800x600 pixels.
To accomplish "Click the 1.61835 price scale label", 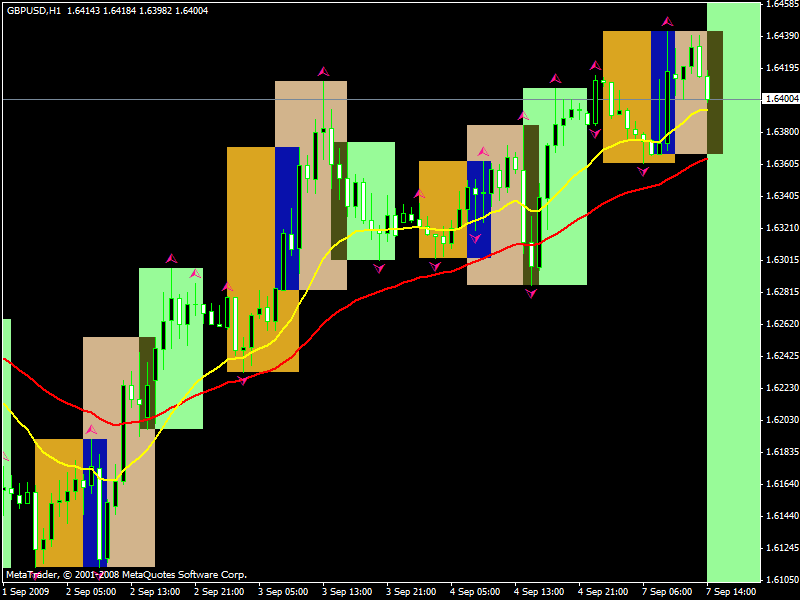I will (x=782, y=452).
